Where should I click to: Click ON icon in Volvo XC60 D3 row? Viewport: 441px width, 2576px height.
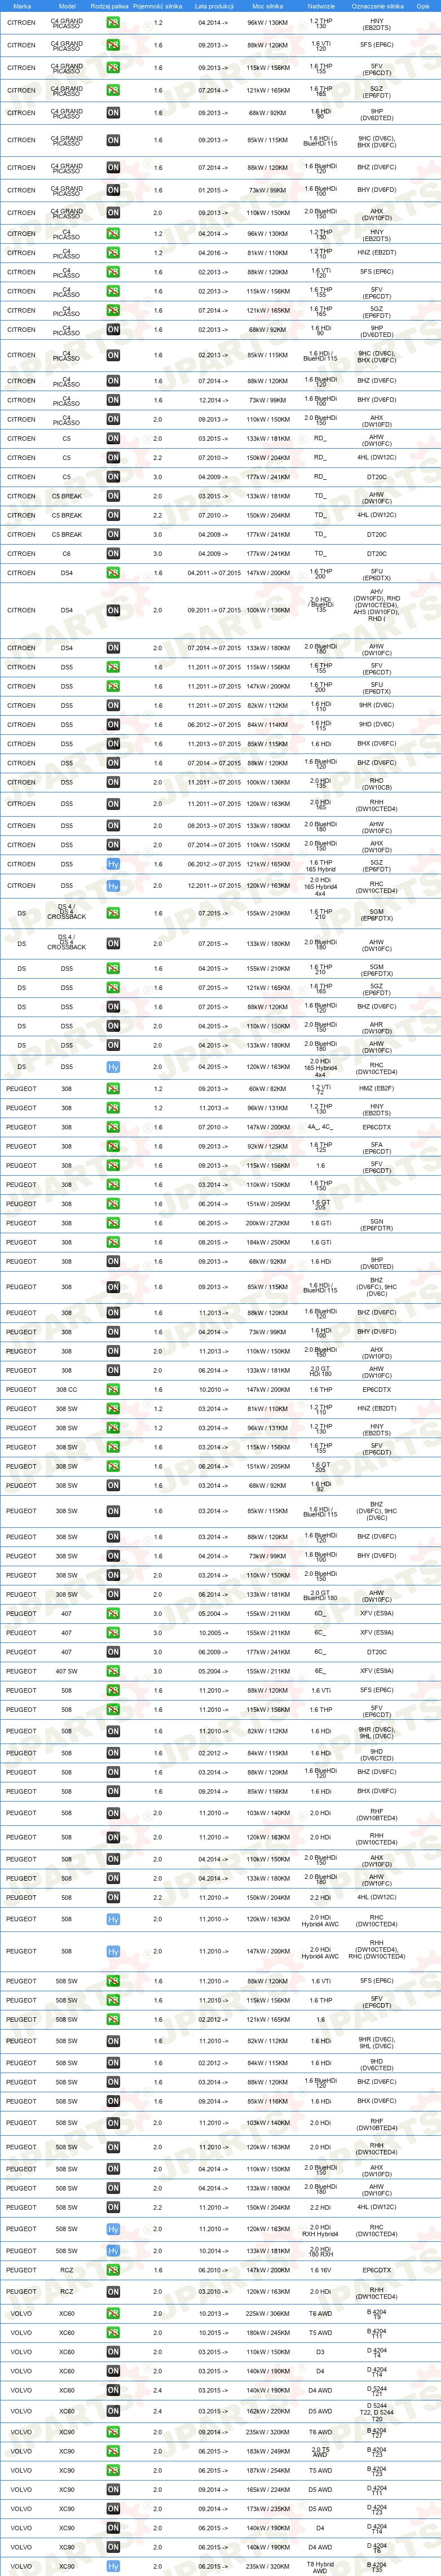click(113, 2352)
